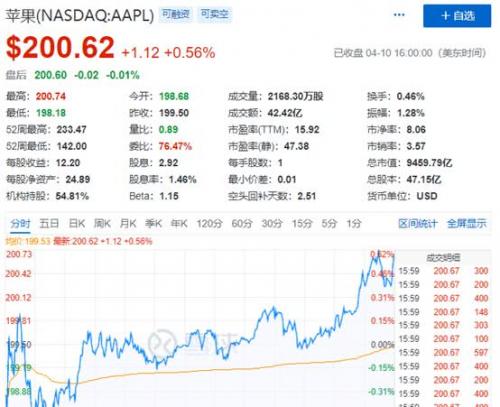Viewport: 500px width, 407px height.
Task: Click the 市净率 value 8.06
Action: 416,129
